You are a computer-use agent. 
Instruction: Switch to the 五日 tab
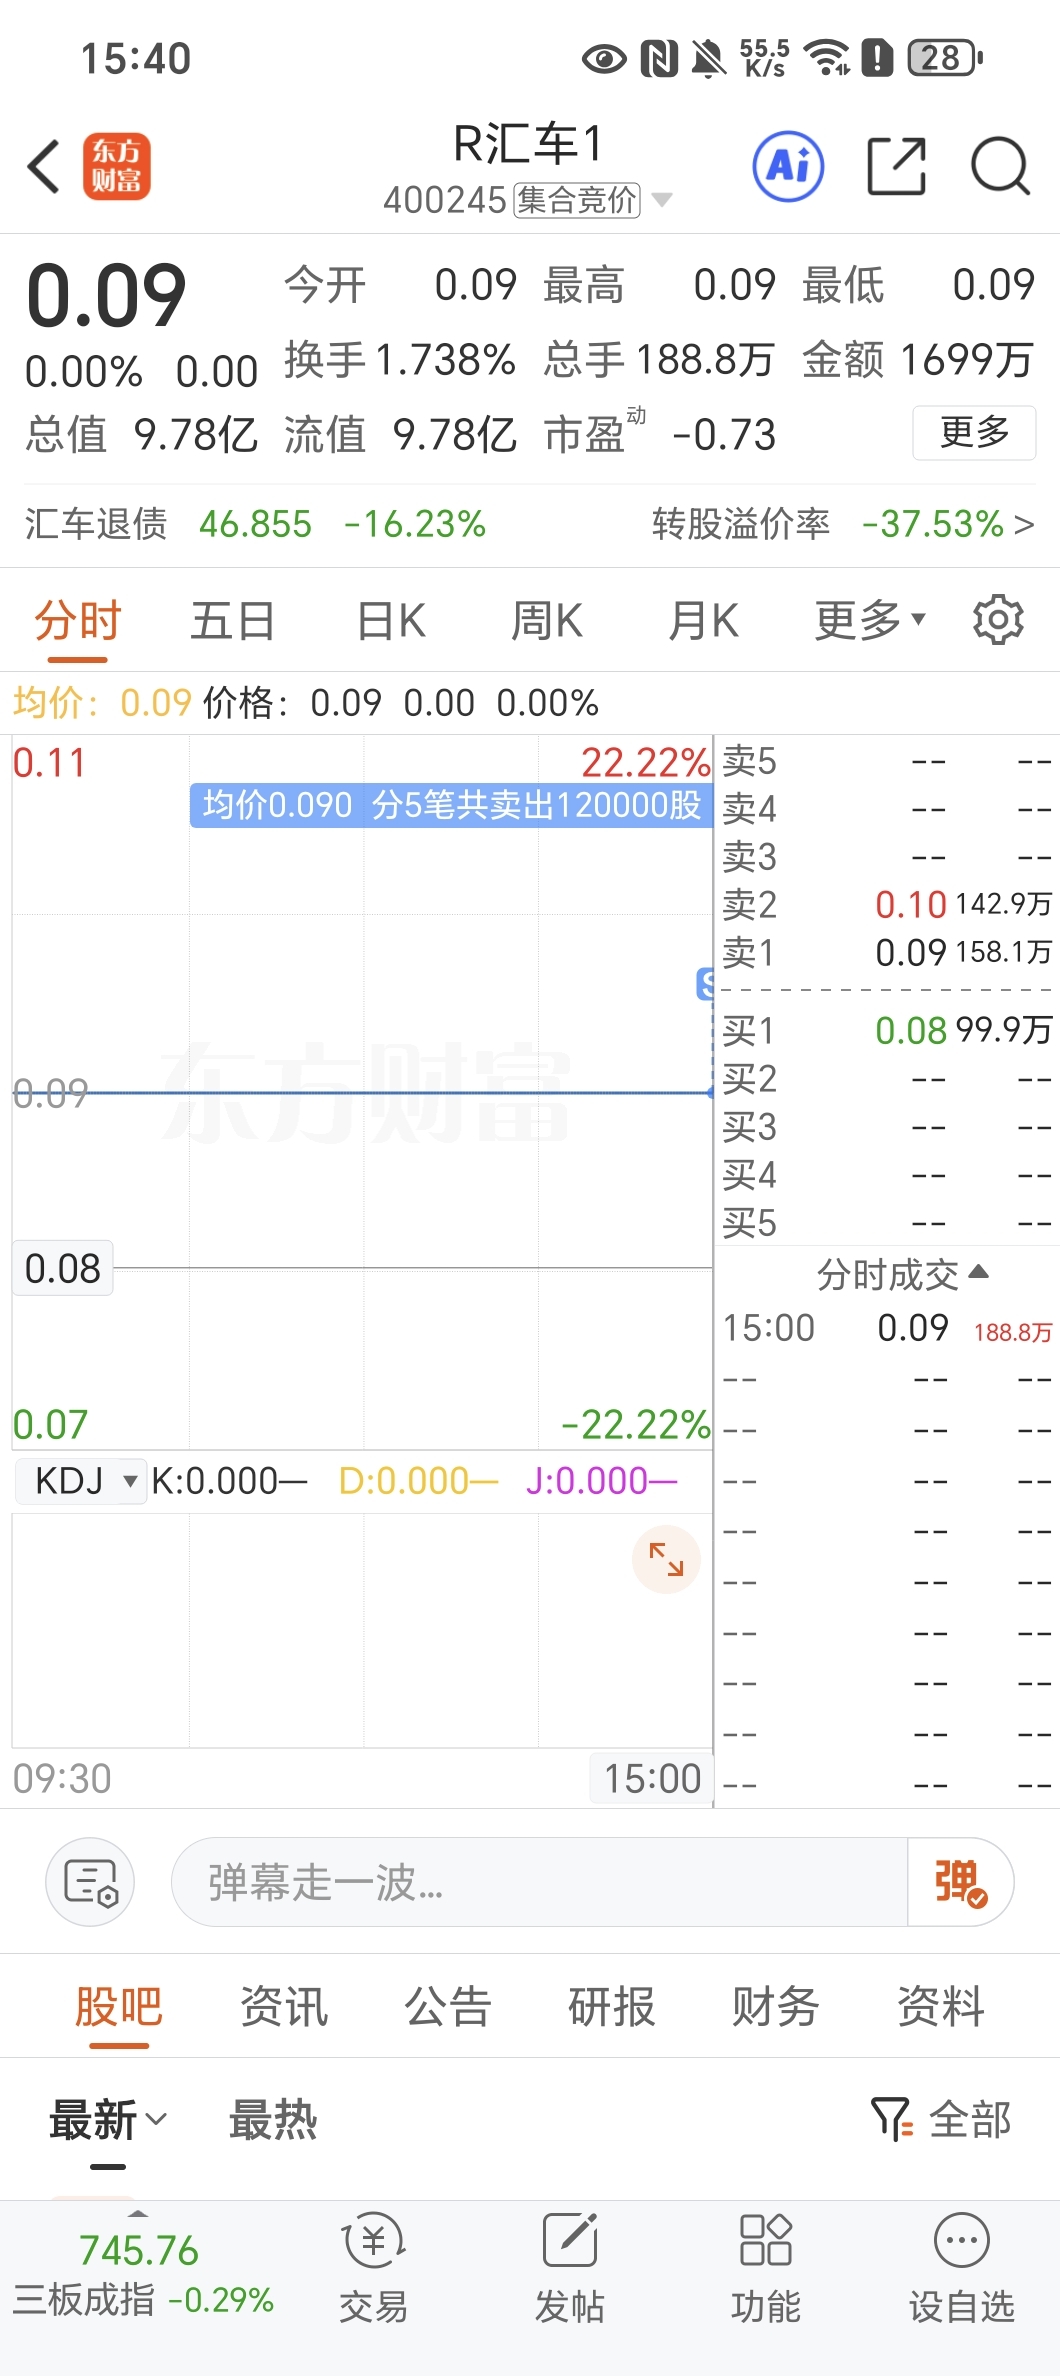(x=233, y=620)
